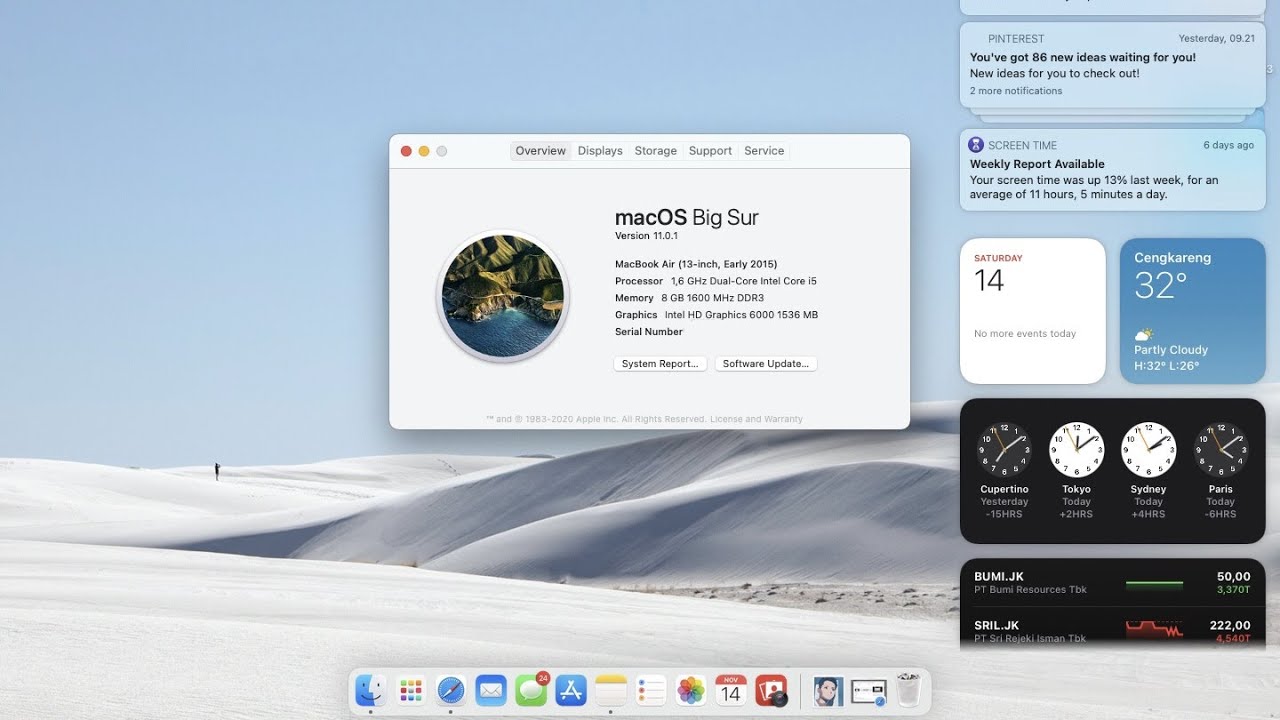Open the SRIL.JK stock row
Screen dimensions: 1280x720
1112,630
